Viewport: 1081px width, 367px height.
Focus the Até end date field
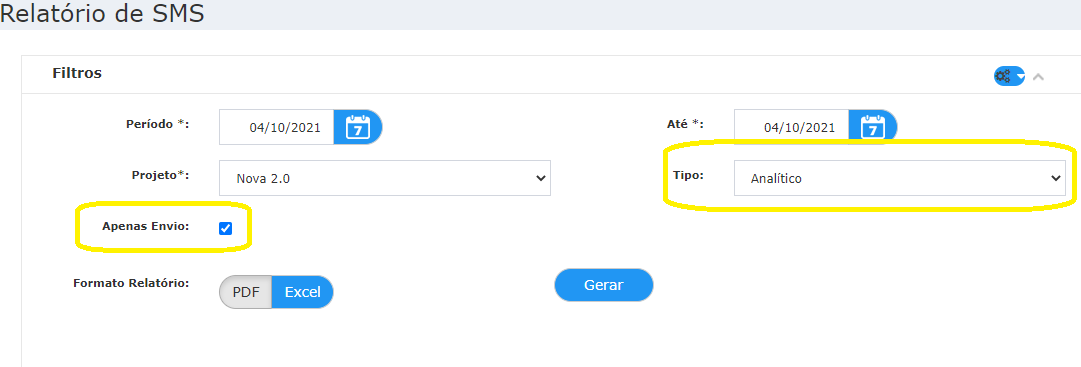click(x=791, y=127)
